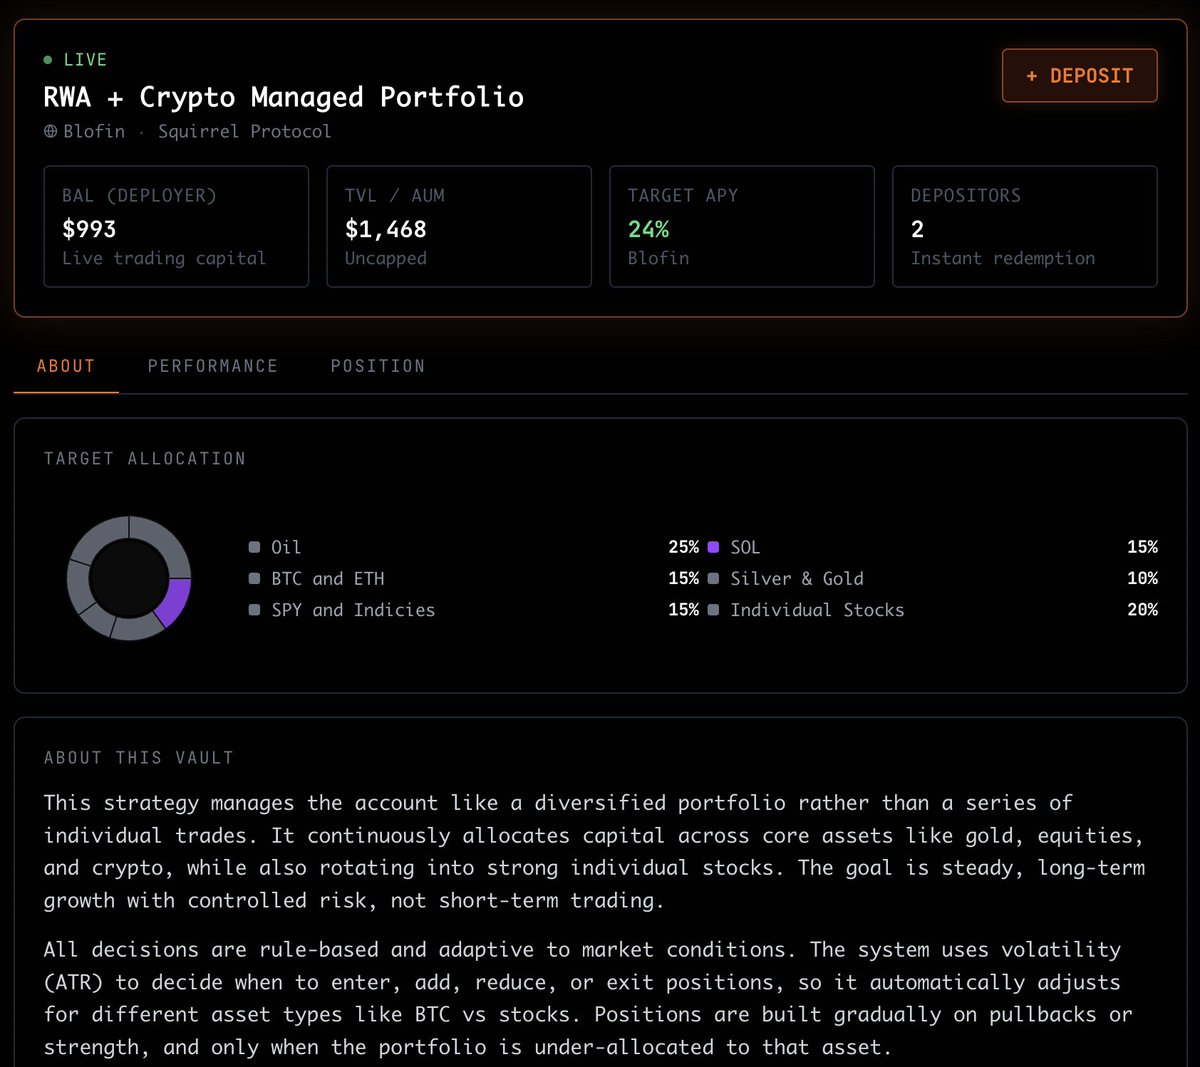Click the 'BTC and ETH' legend label

tap(328, 578)
